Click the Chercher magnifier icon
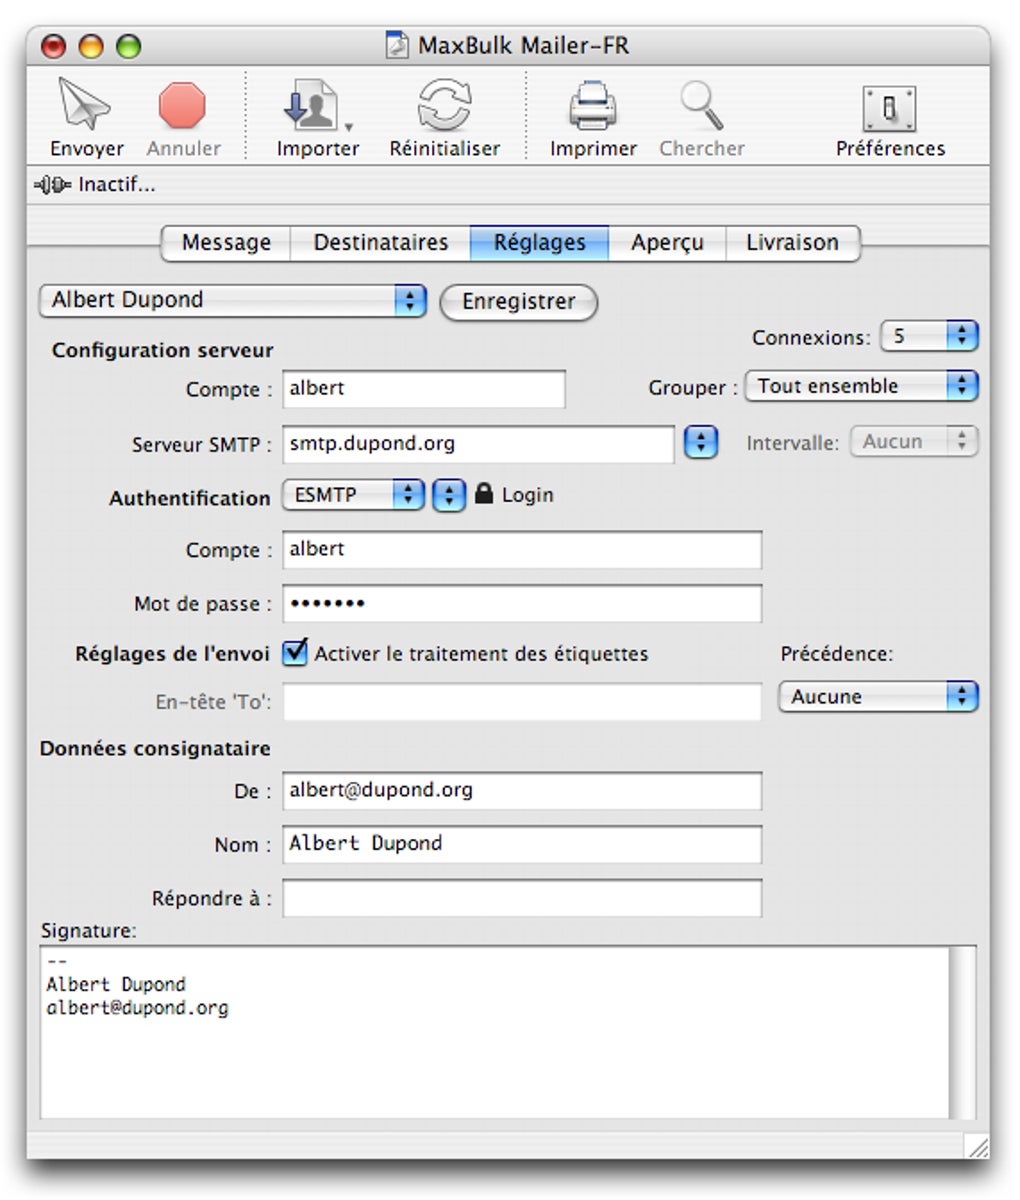1020x1200 pixels. (702, 107)
